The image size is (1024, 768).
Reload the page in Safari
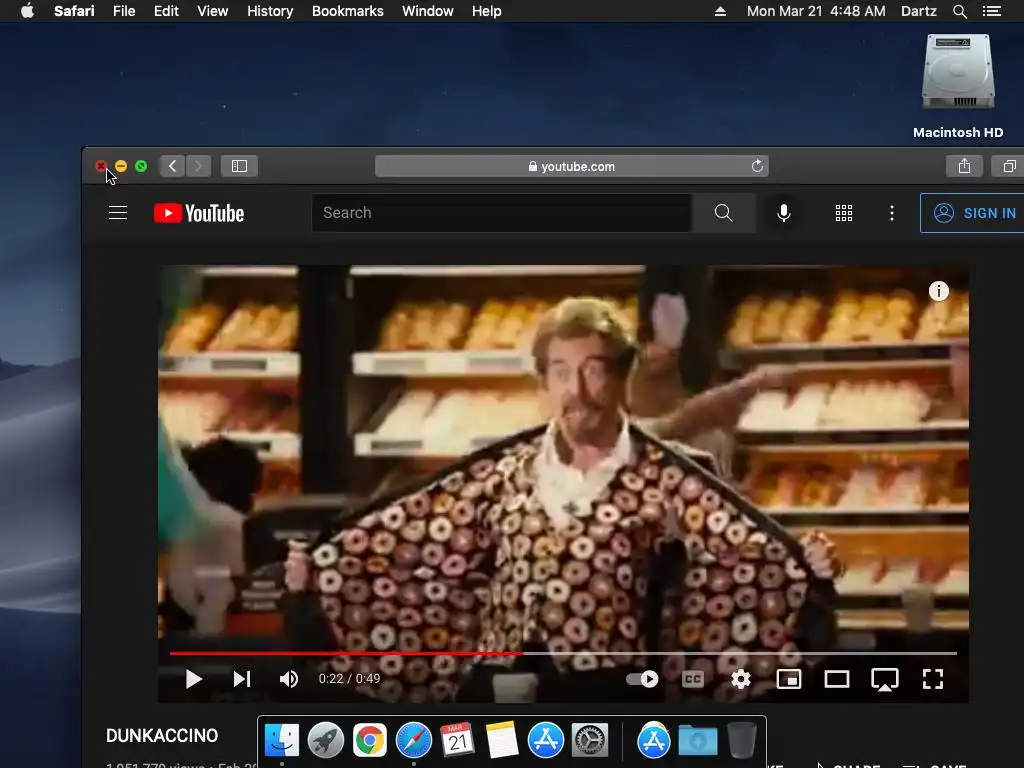point(757,166)
